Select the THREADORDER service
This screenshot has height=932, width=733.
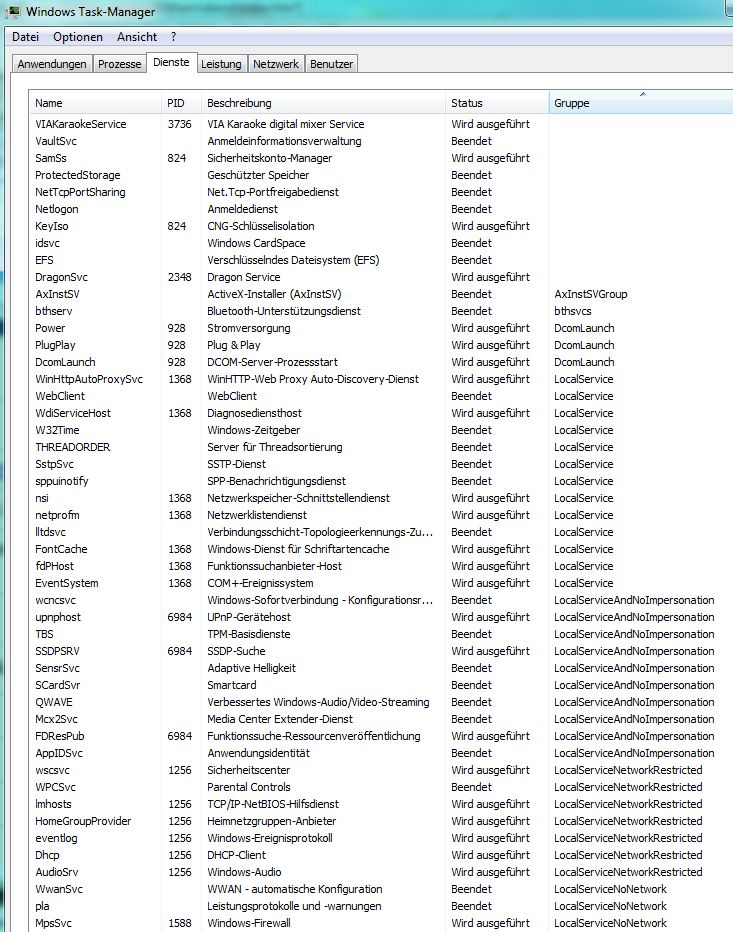pyautogui.click(x=73, y=447)
